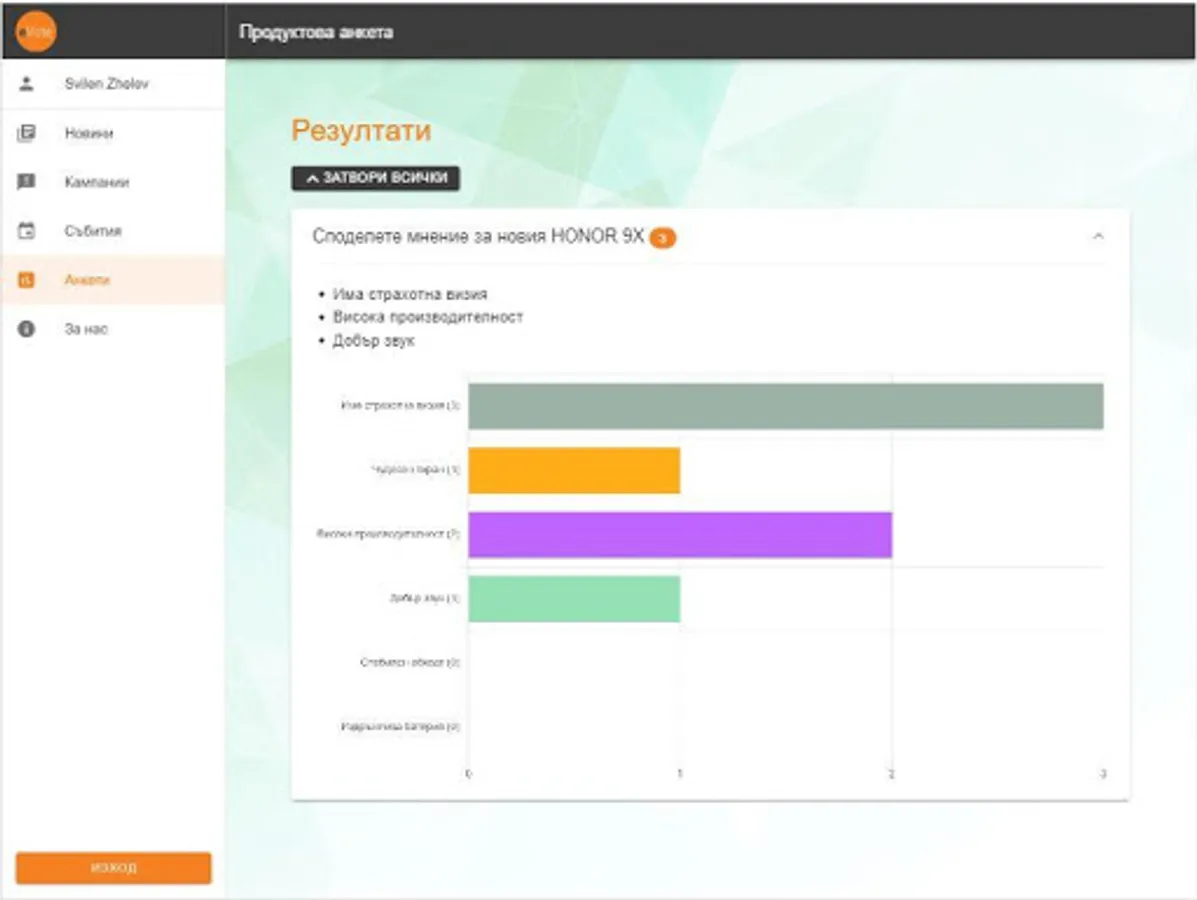The image size is (1197, 900).
Task: Open the За нас page
Action: 113,329
